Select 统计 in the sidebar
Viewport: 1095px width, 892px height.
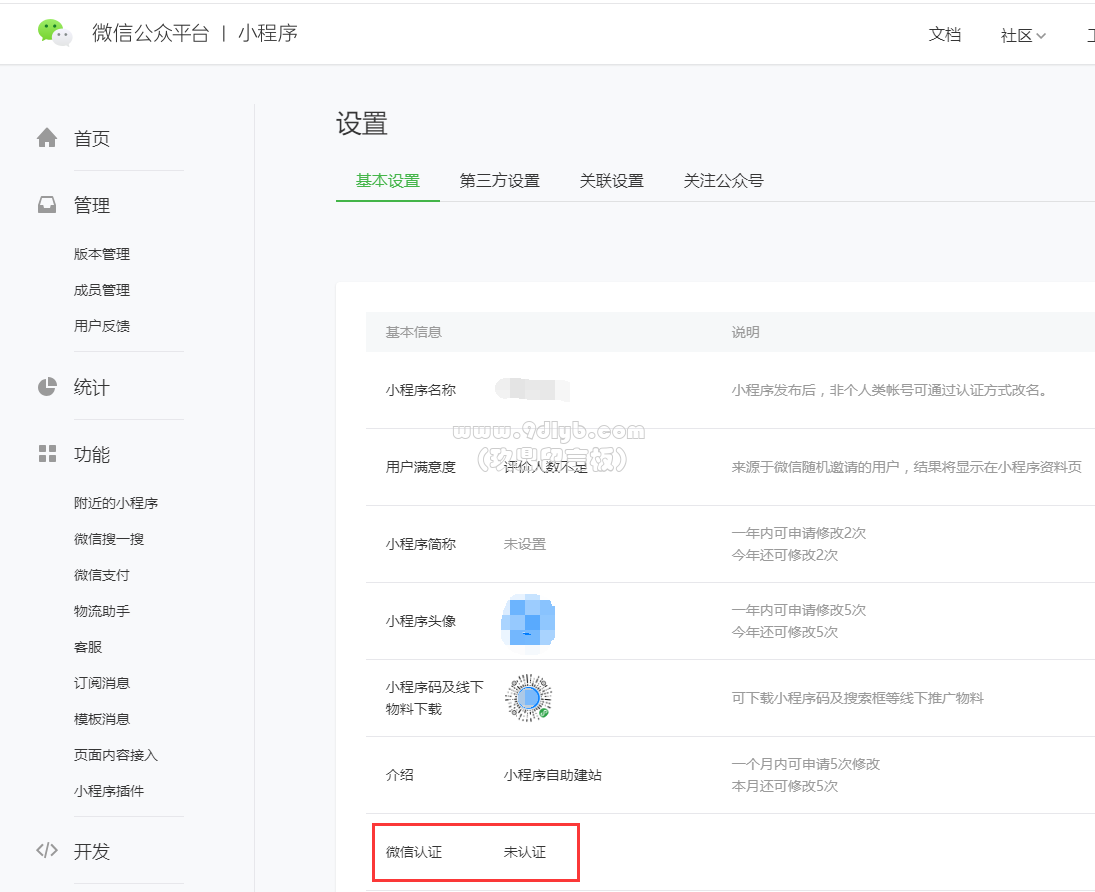pos(92,388)
